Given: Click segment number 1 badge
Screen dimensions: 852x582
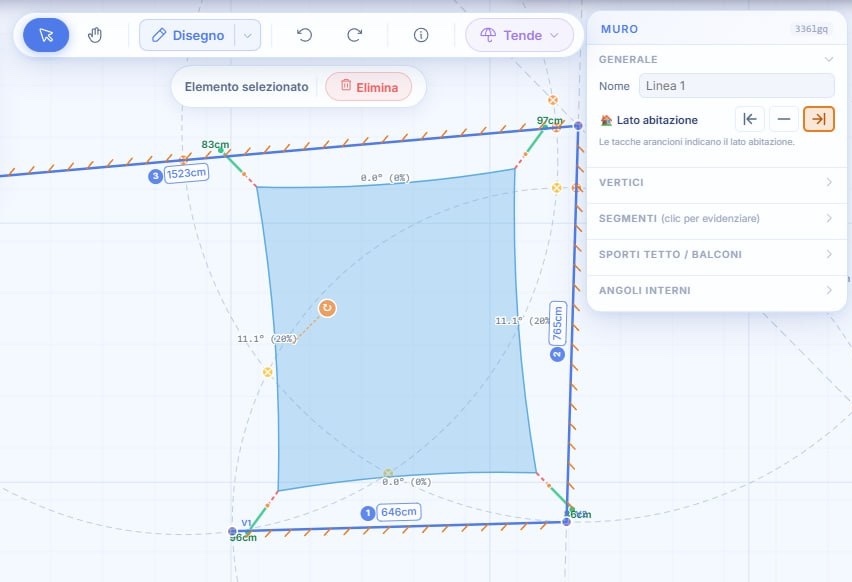Looking at the screenshot, I should point(368,512).
